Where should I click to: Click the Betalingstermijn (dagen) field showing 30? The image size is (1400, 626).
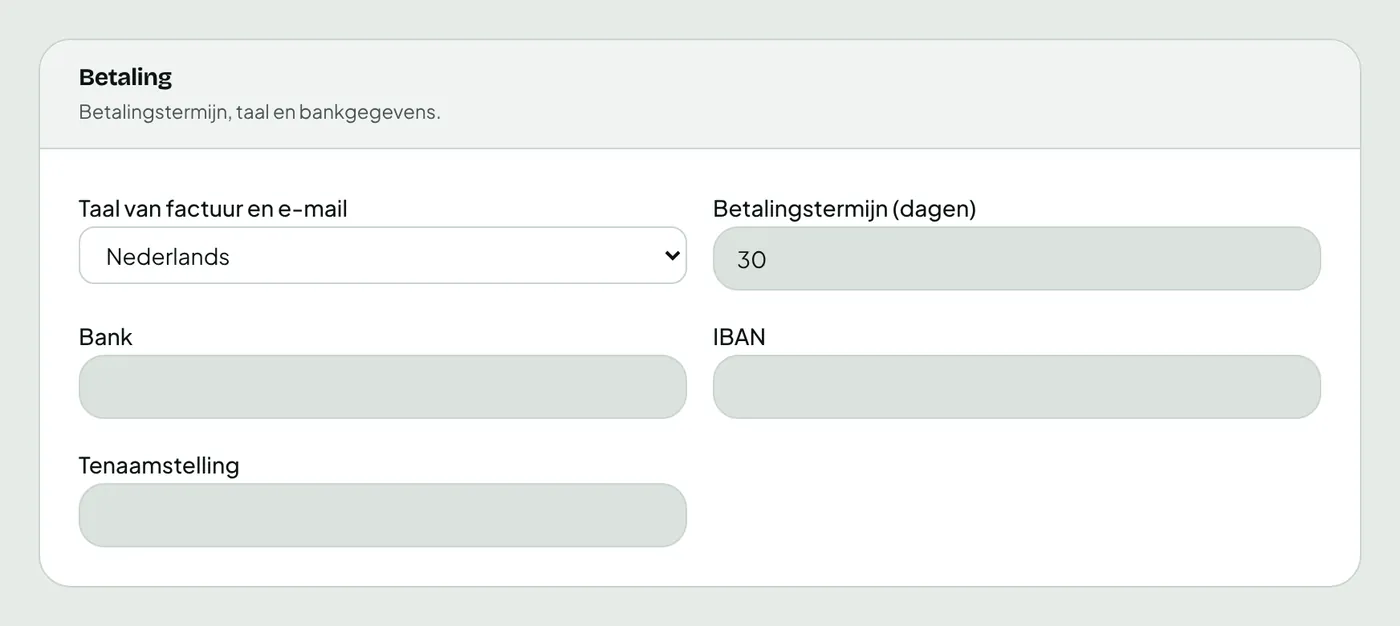pos(1016,258)
